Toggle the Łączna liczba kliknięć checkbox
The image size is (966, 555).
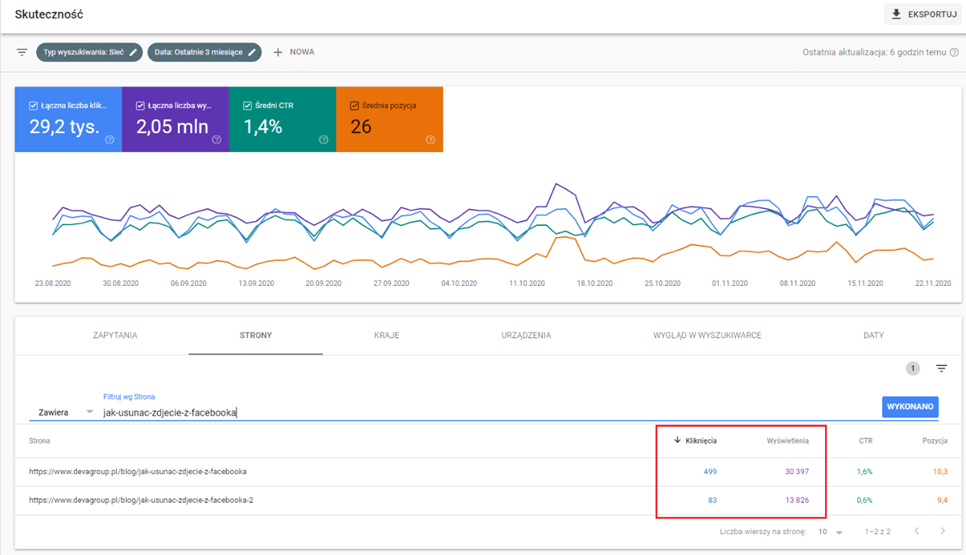(34, 105)
